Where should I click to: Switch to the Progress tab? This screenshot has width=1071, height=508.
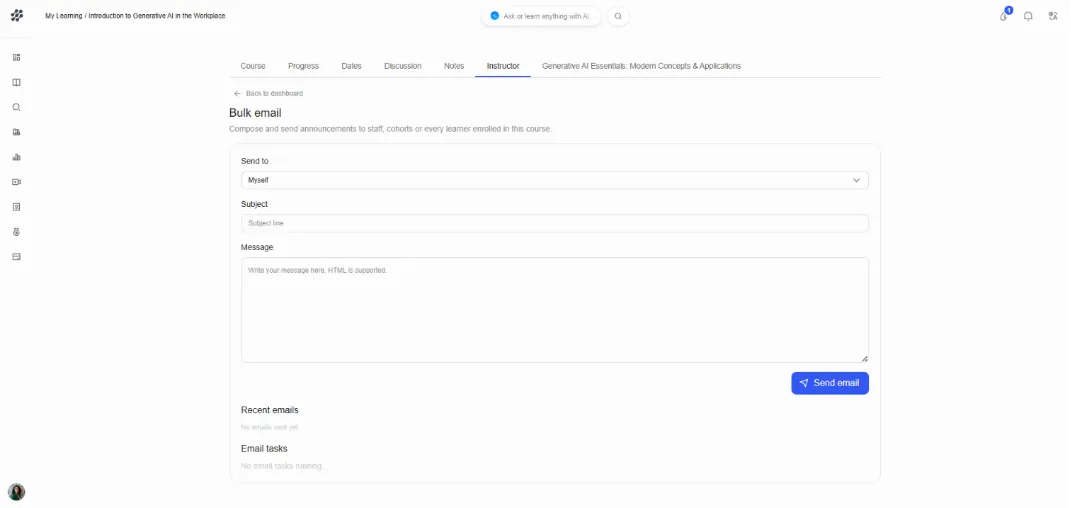[x=303, y=66]
